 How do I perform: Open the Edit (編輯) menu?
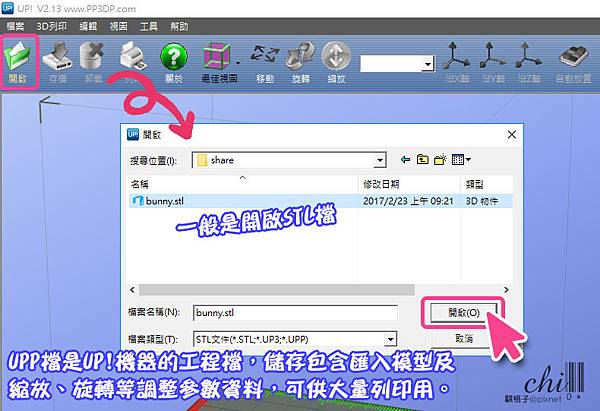click(x=88, y=26)
